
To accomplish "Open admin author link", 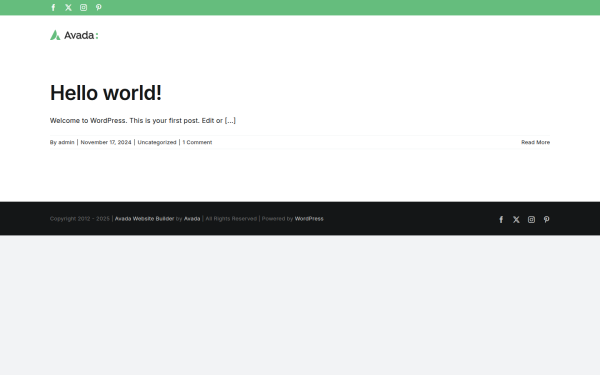I will click(x=66, y=142).
